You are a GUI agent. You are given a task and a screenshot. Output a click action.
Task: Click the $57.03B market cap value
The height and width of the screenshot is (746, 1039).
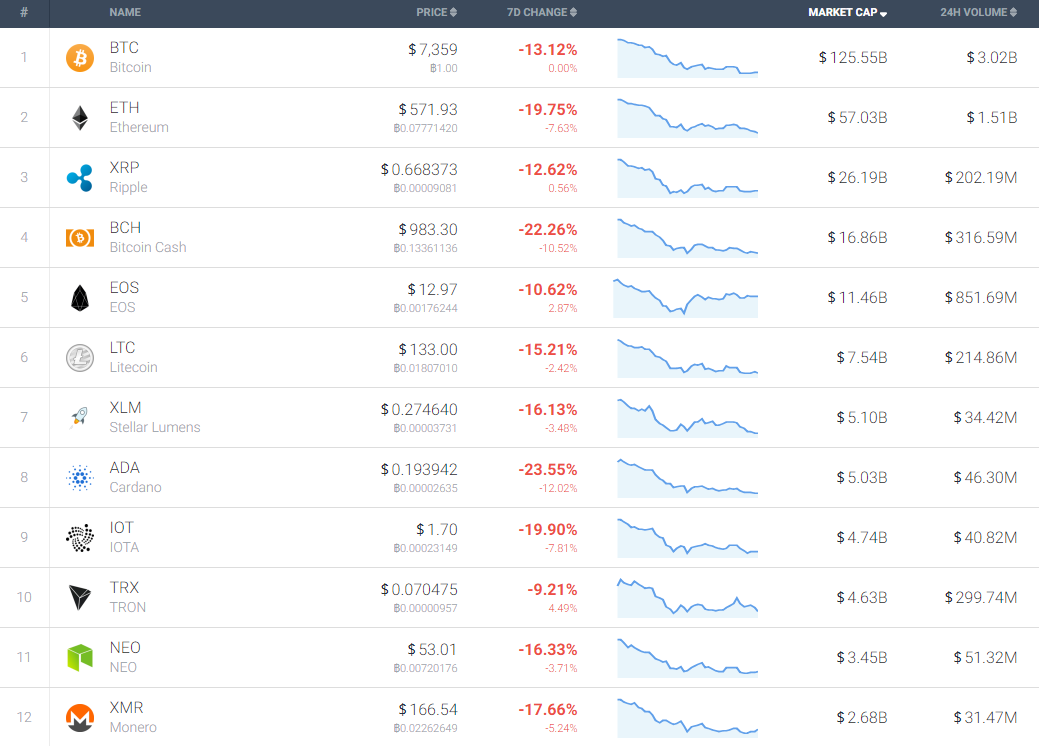click(857, 118)
